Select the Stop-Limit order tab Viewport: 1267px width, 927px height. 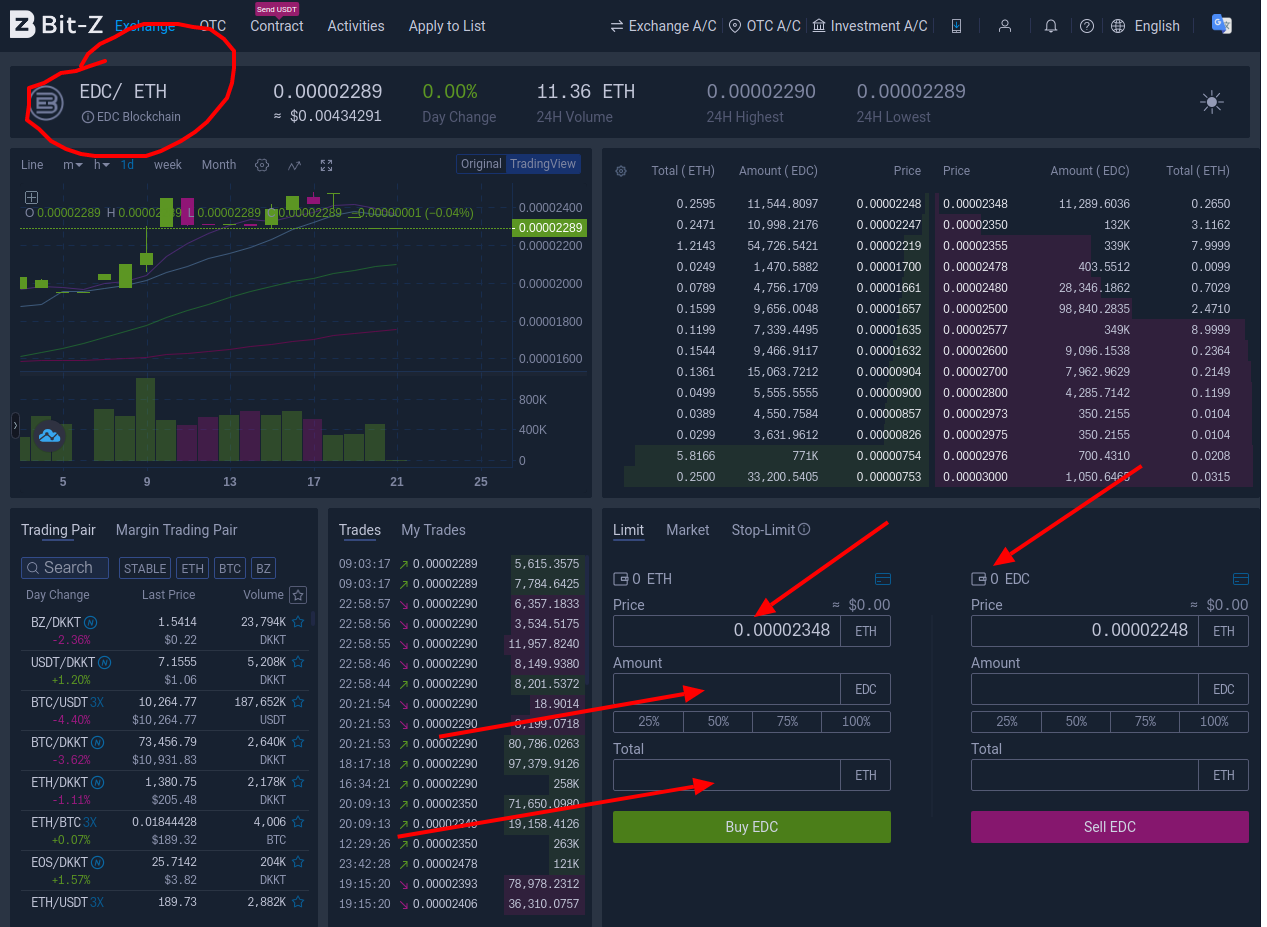pos(763,530)
